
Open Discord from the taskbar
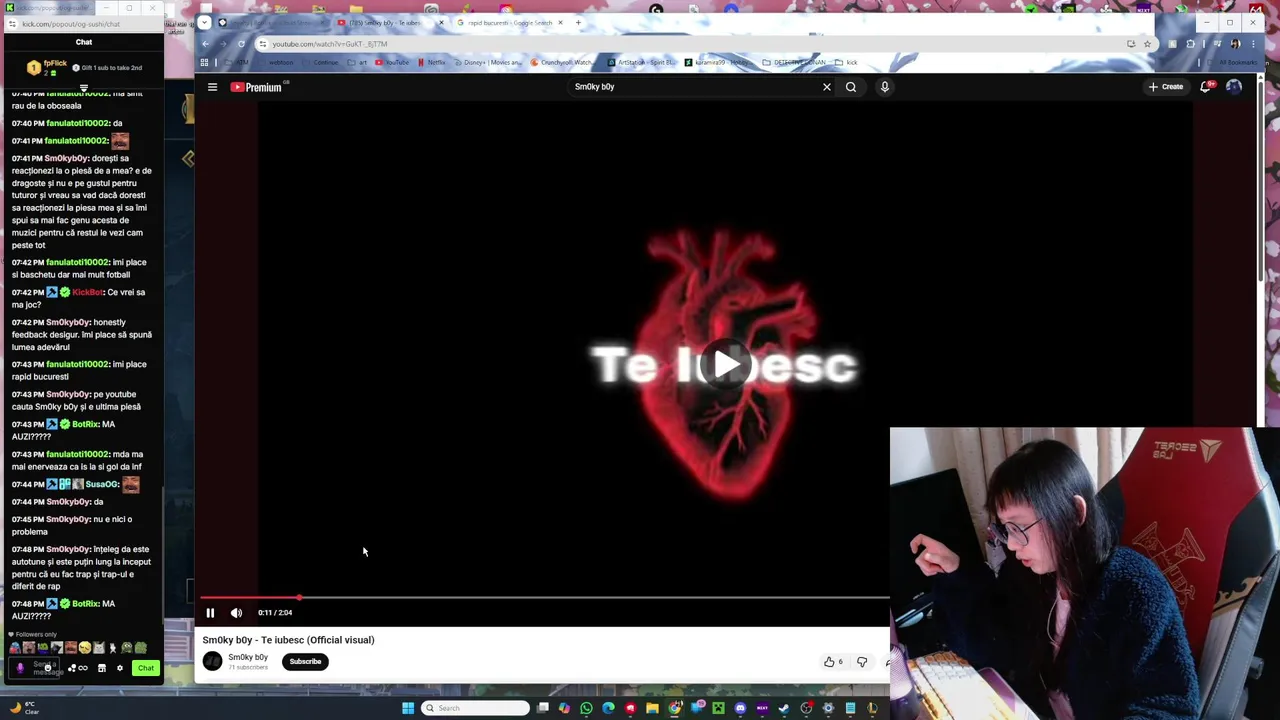pos(740,708)
